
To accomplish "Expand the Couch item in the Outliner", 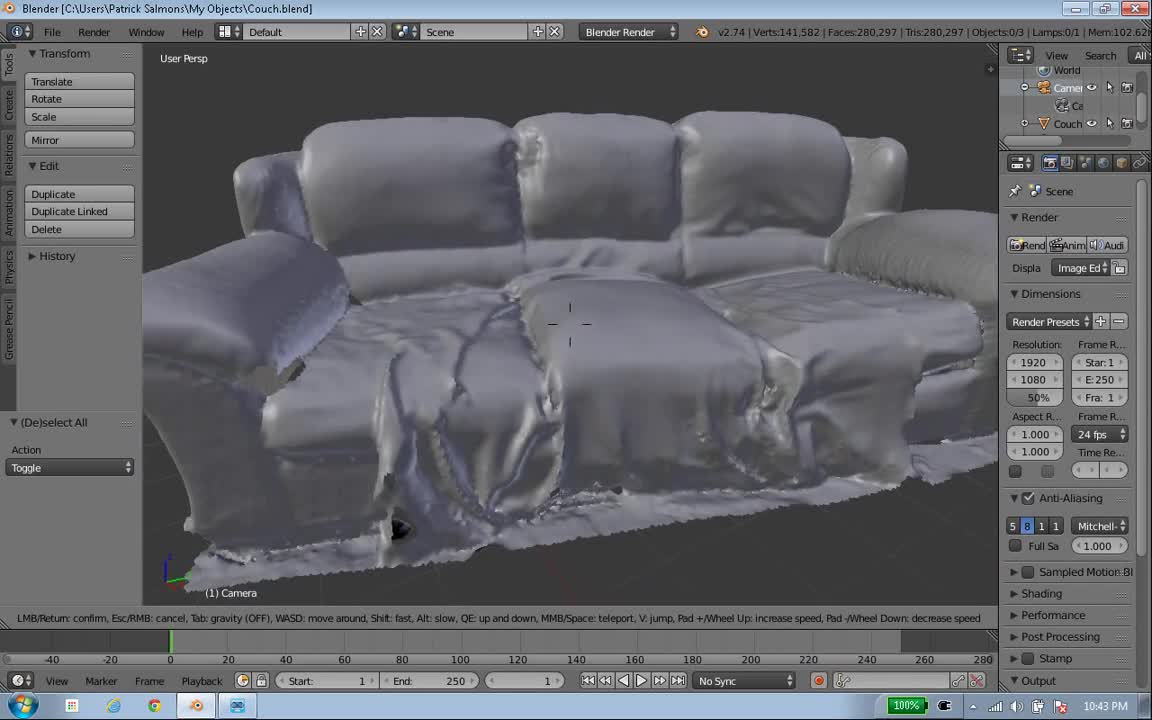I will tap(1024, 123).
